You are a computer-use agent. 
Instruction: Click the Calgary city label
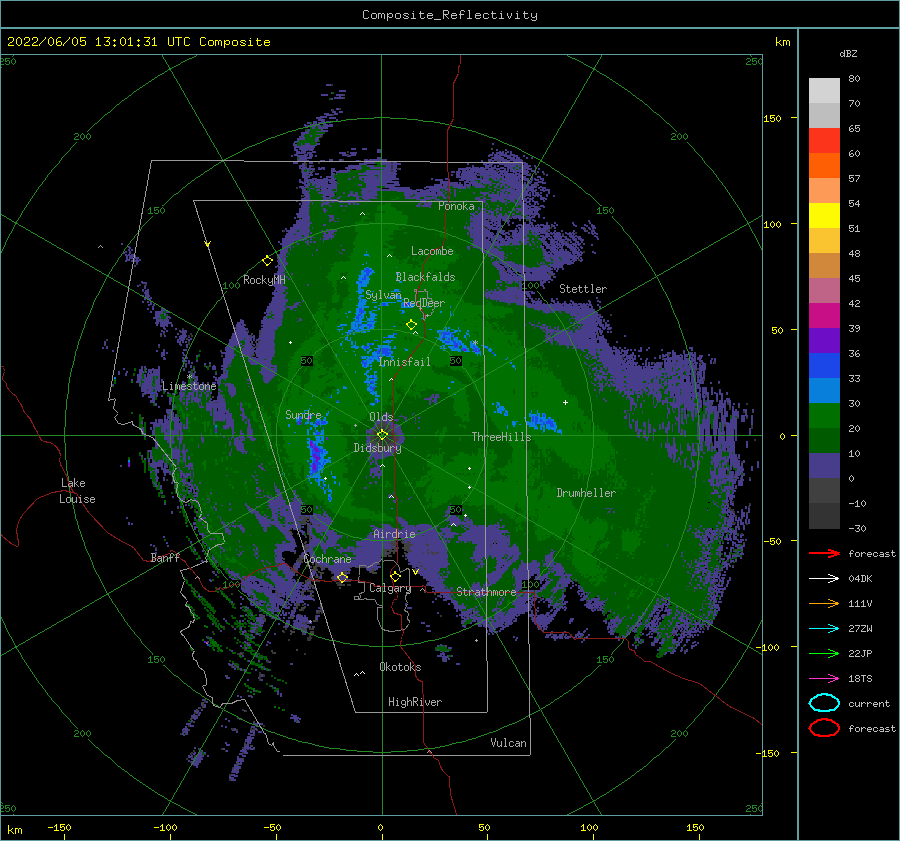pos(390,588)
